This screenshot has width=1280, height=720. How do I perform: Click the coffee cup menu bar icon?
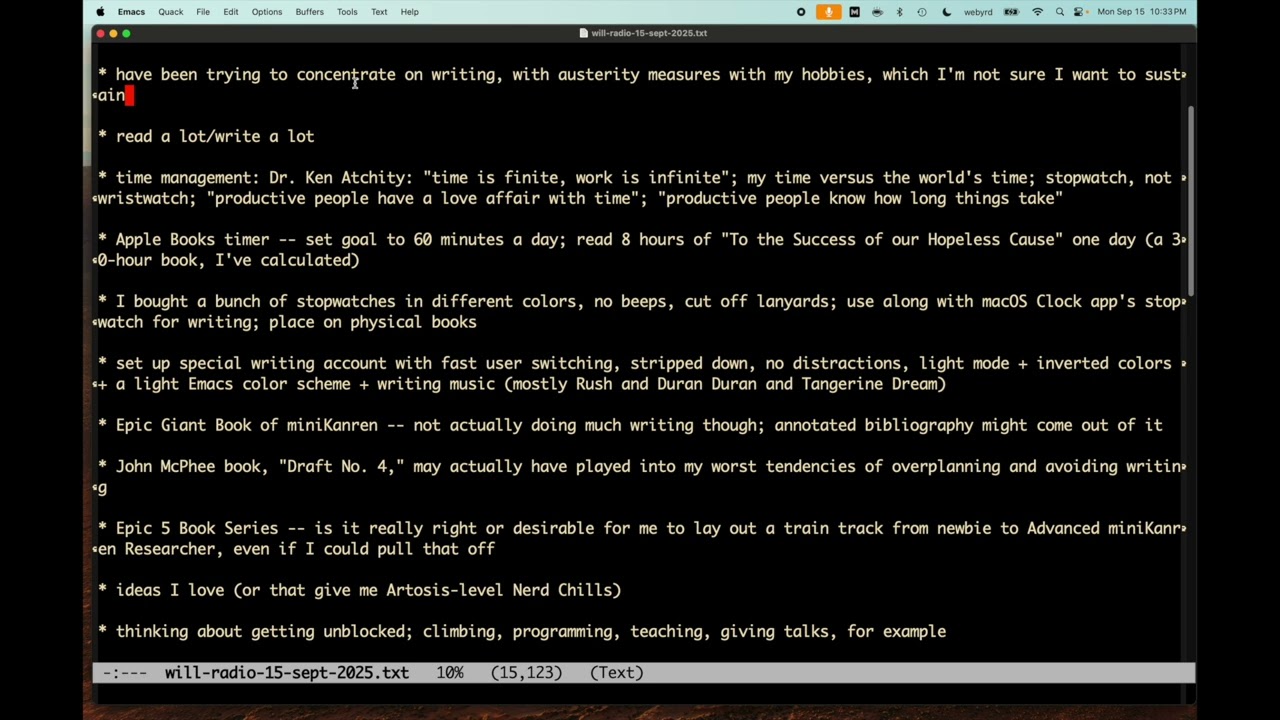pyautogui.click(x=877, y=12)
